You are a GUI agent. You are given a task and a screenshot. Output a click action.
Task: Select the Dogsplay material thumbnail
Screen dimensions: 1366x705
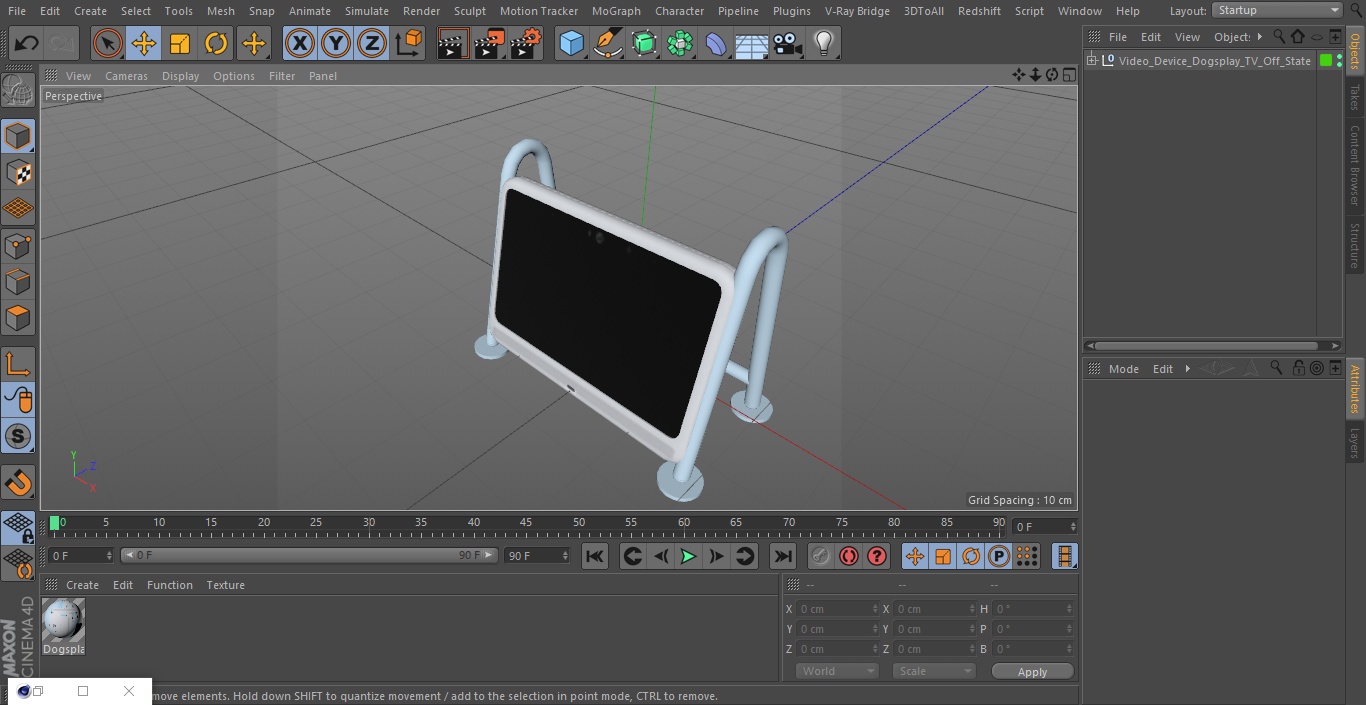click(x=64, y=621)
